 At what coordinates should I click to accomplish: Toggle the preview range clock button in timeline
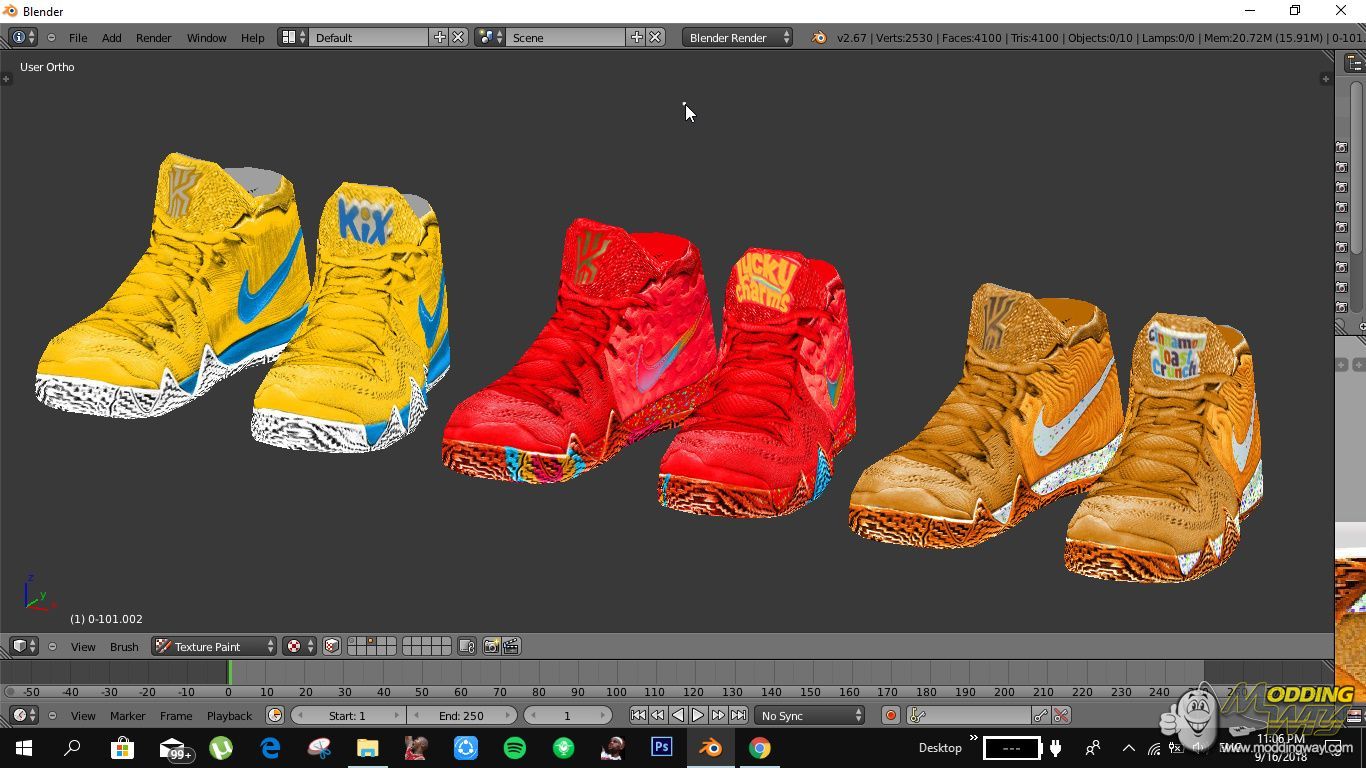(x=275, y=715)
